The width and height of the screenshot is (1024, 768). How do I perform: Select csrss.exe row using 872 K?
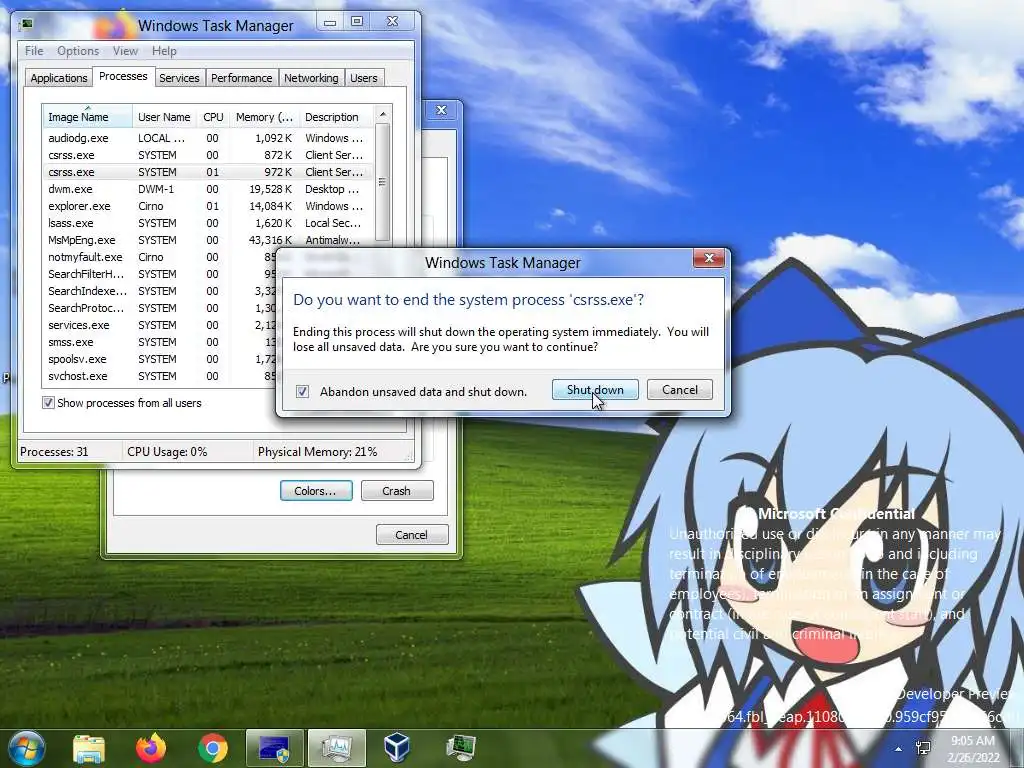[x=208, y=155]
